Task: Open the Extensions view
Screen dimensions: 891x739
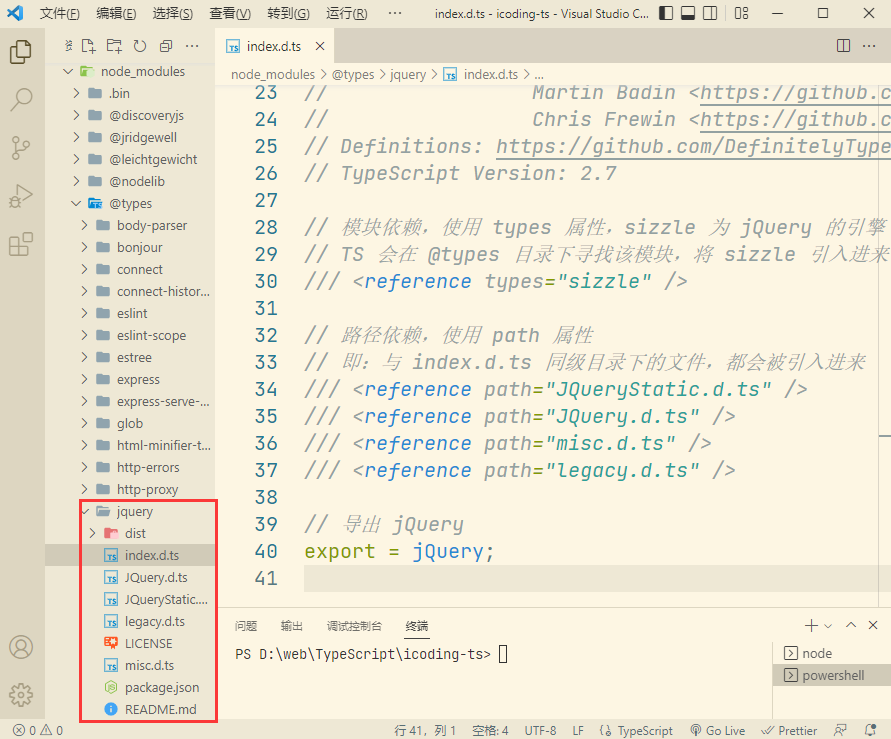Action: 21,244
